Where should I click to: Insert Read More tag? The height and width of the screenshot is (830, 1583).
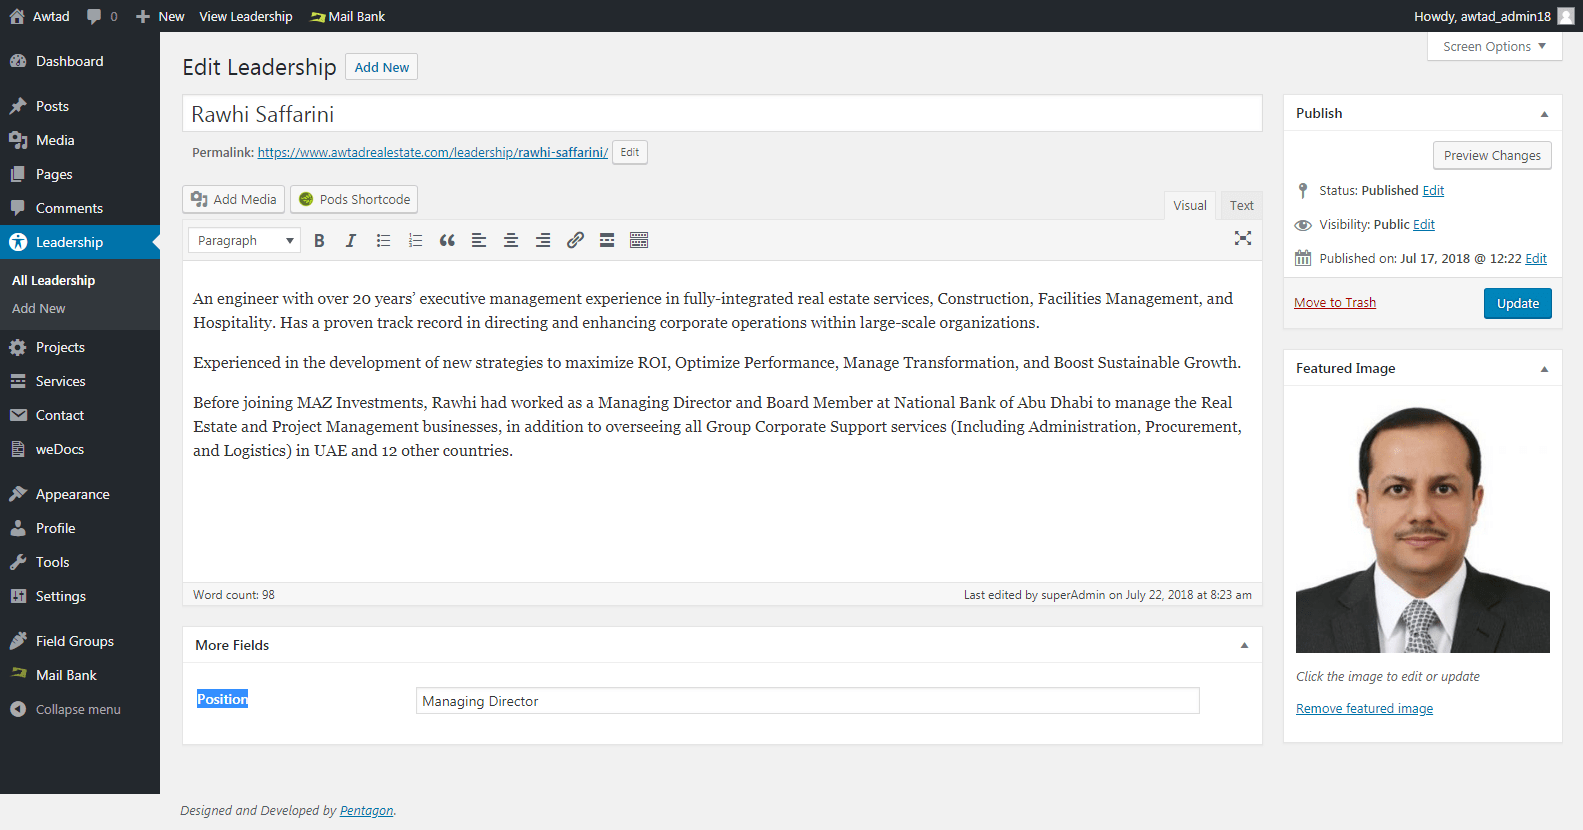click(x=607, y=240)
